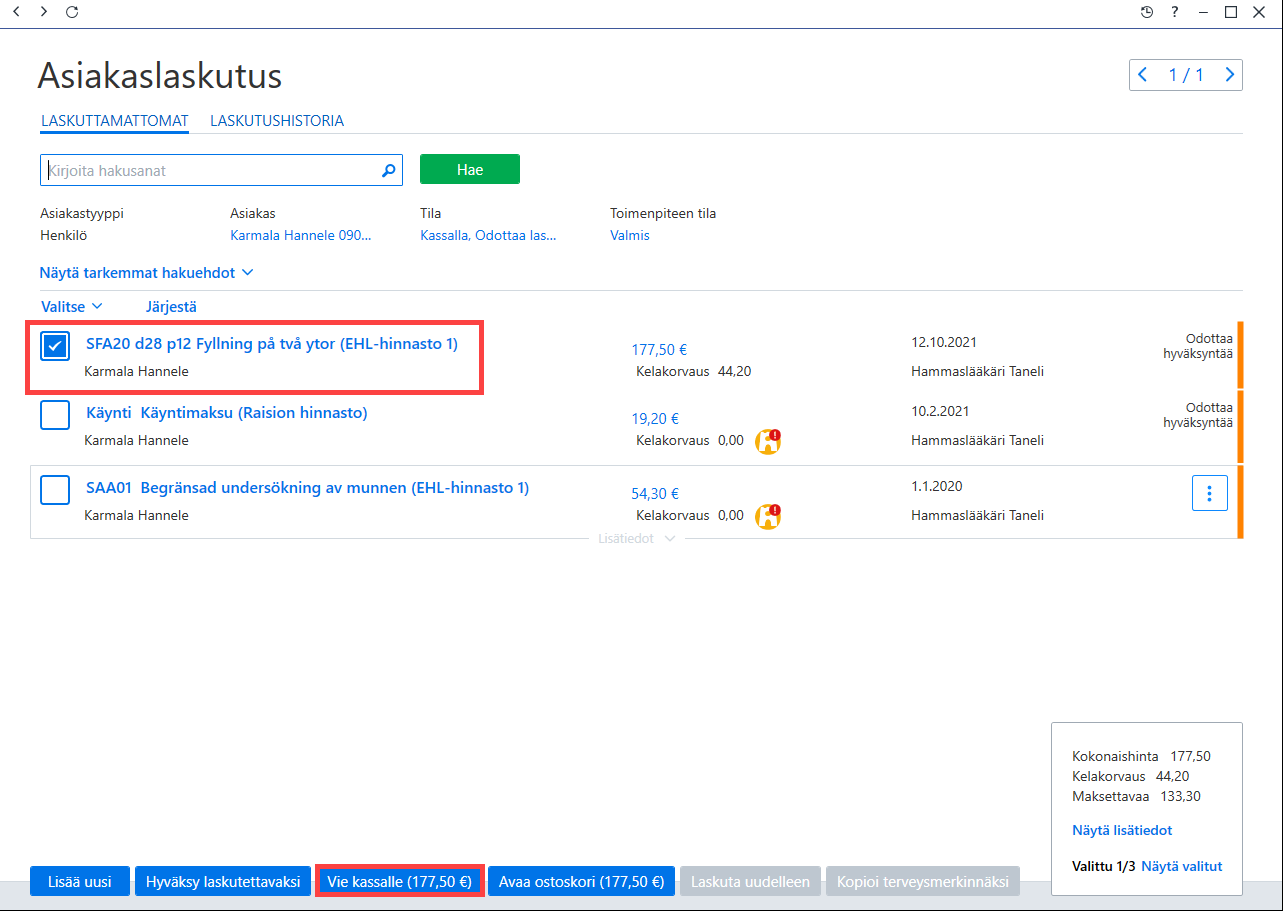Click the 19,20 € price on Käyntimaksu row
The width and height of the screenshot is (1283, 911).
[x=655, y=419]
